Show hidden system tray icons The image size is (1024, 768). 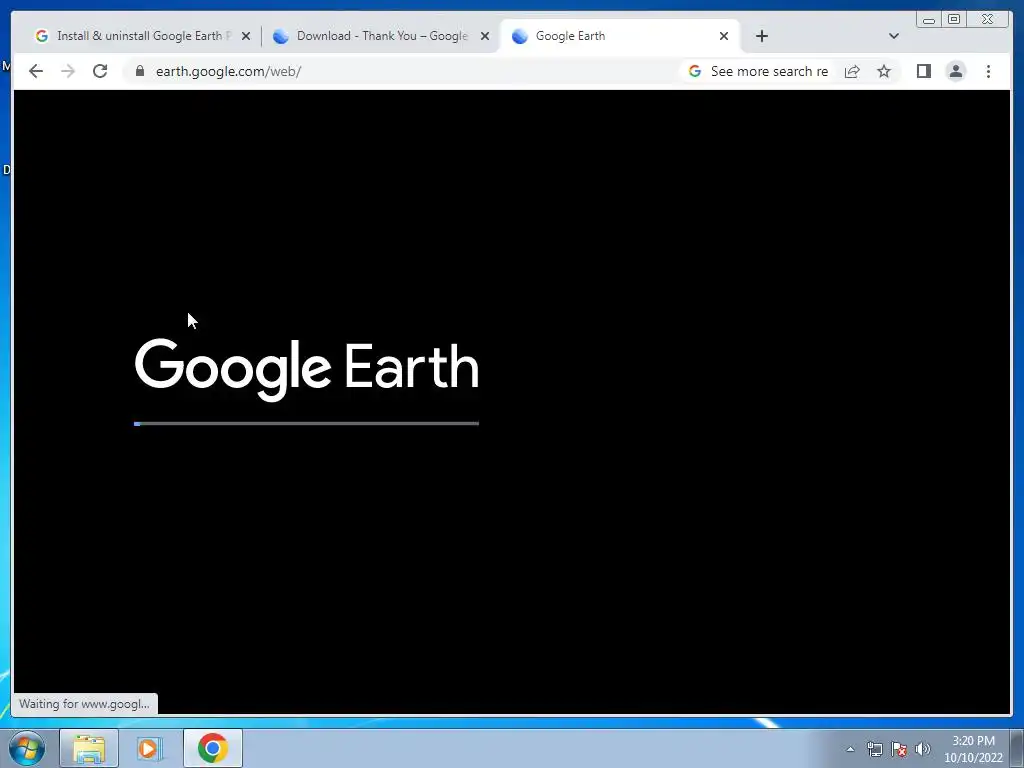850,749
